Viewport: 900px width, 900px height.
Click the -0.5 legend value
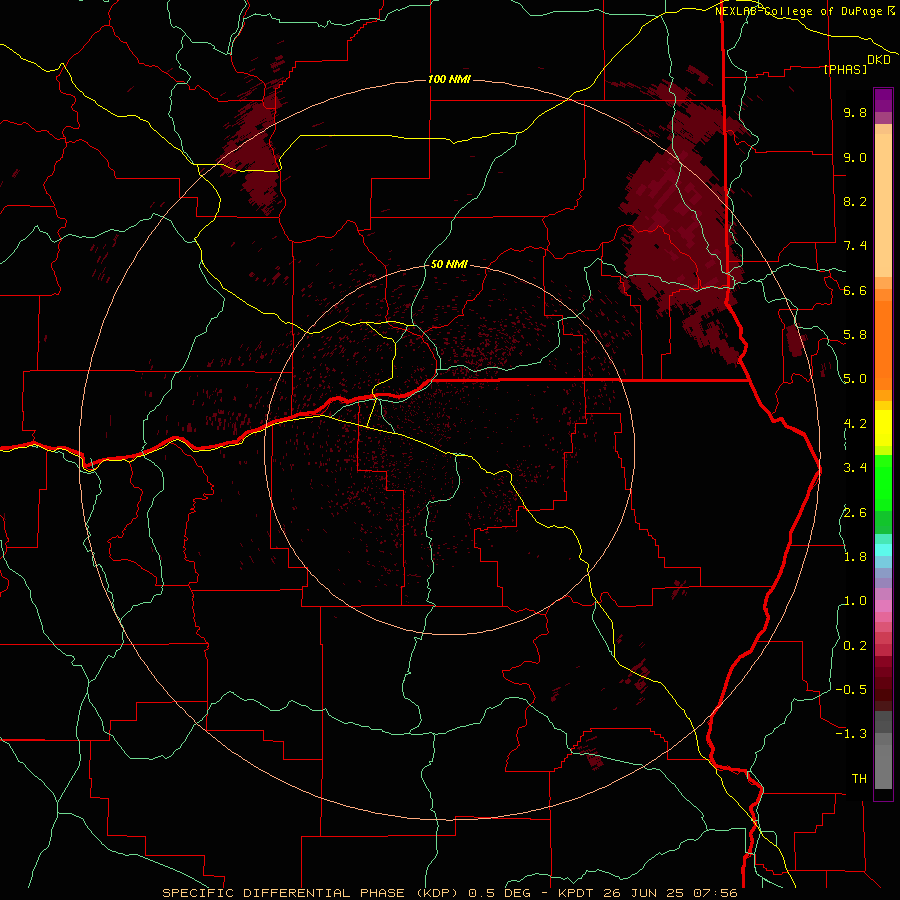[851, 690]
